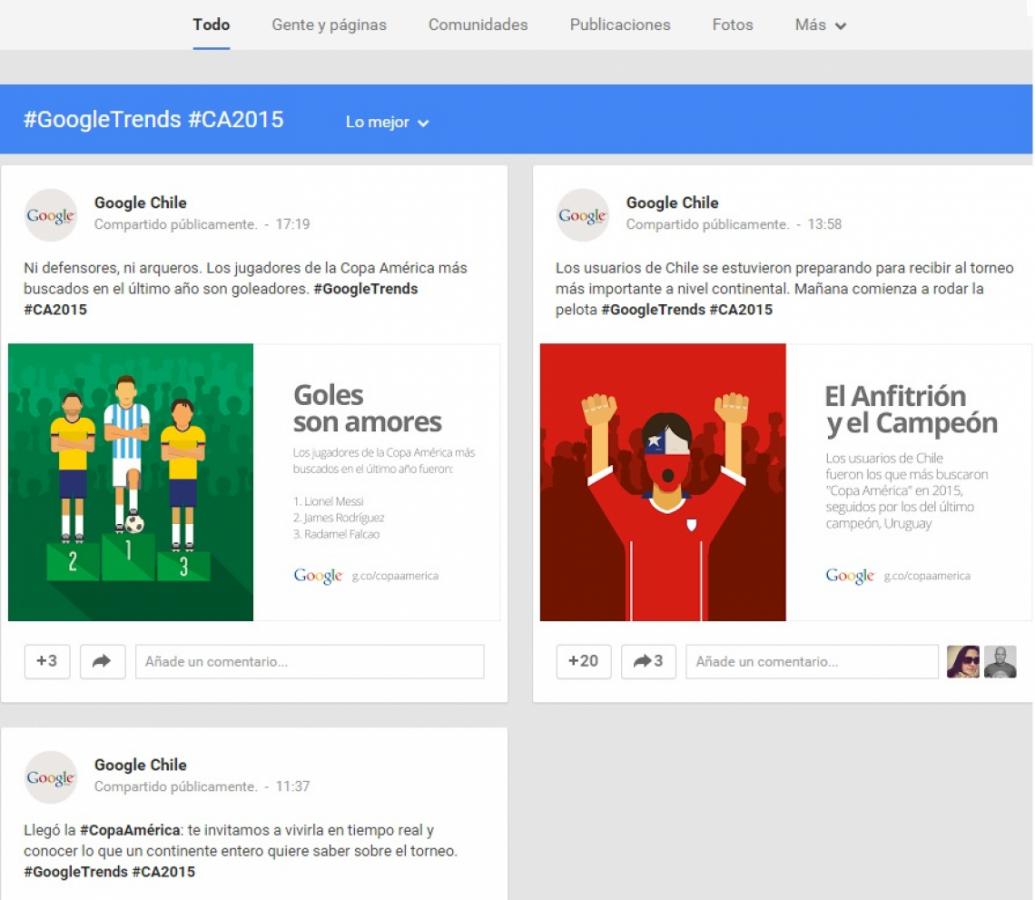Open the Gente y páginas tab
The width and height of the screenshot is (1035, 900).
(x=329, y=25)
